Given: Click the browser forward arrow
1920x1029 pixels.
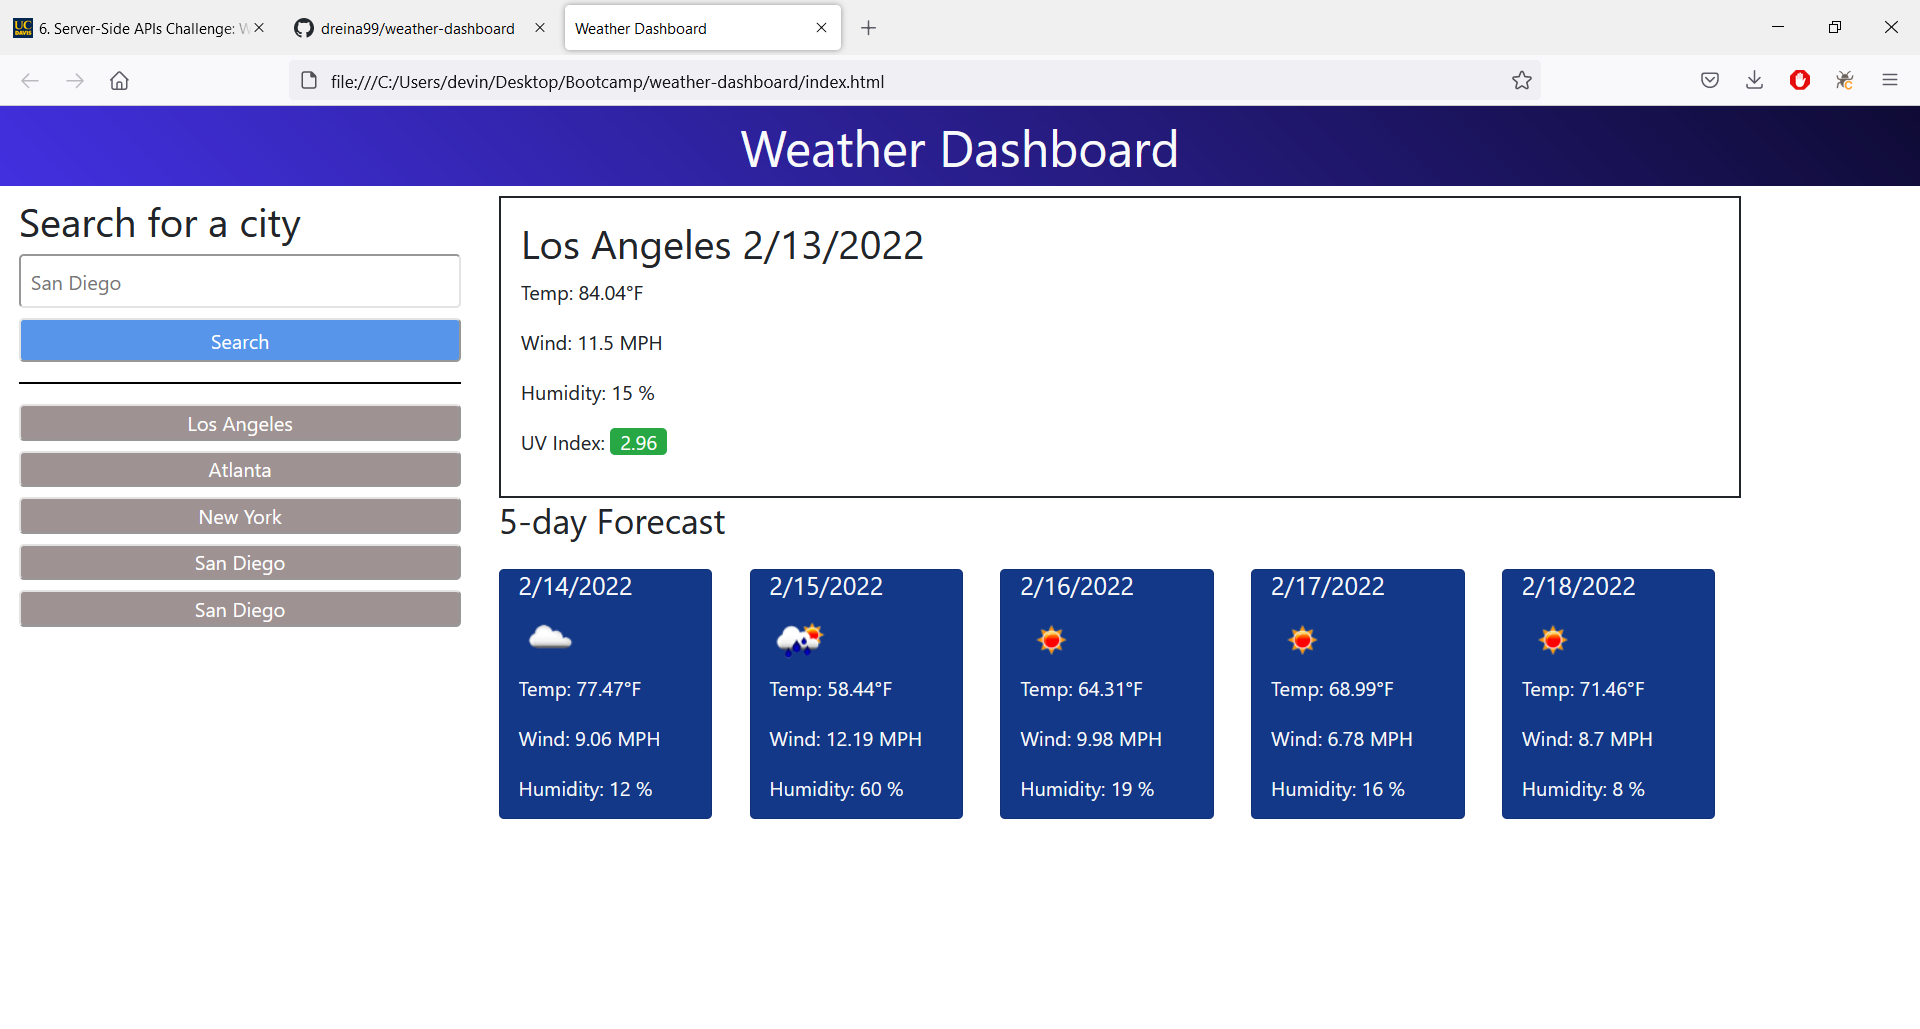Looking at the screenshot, I should (75, 81).
